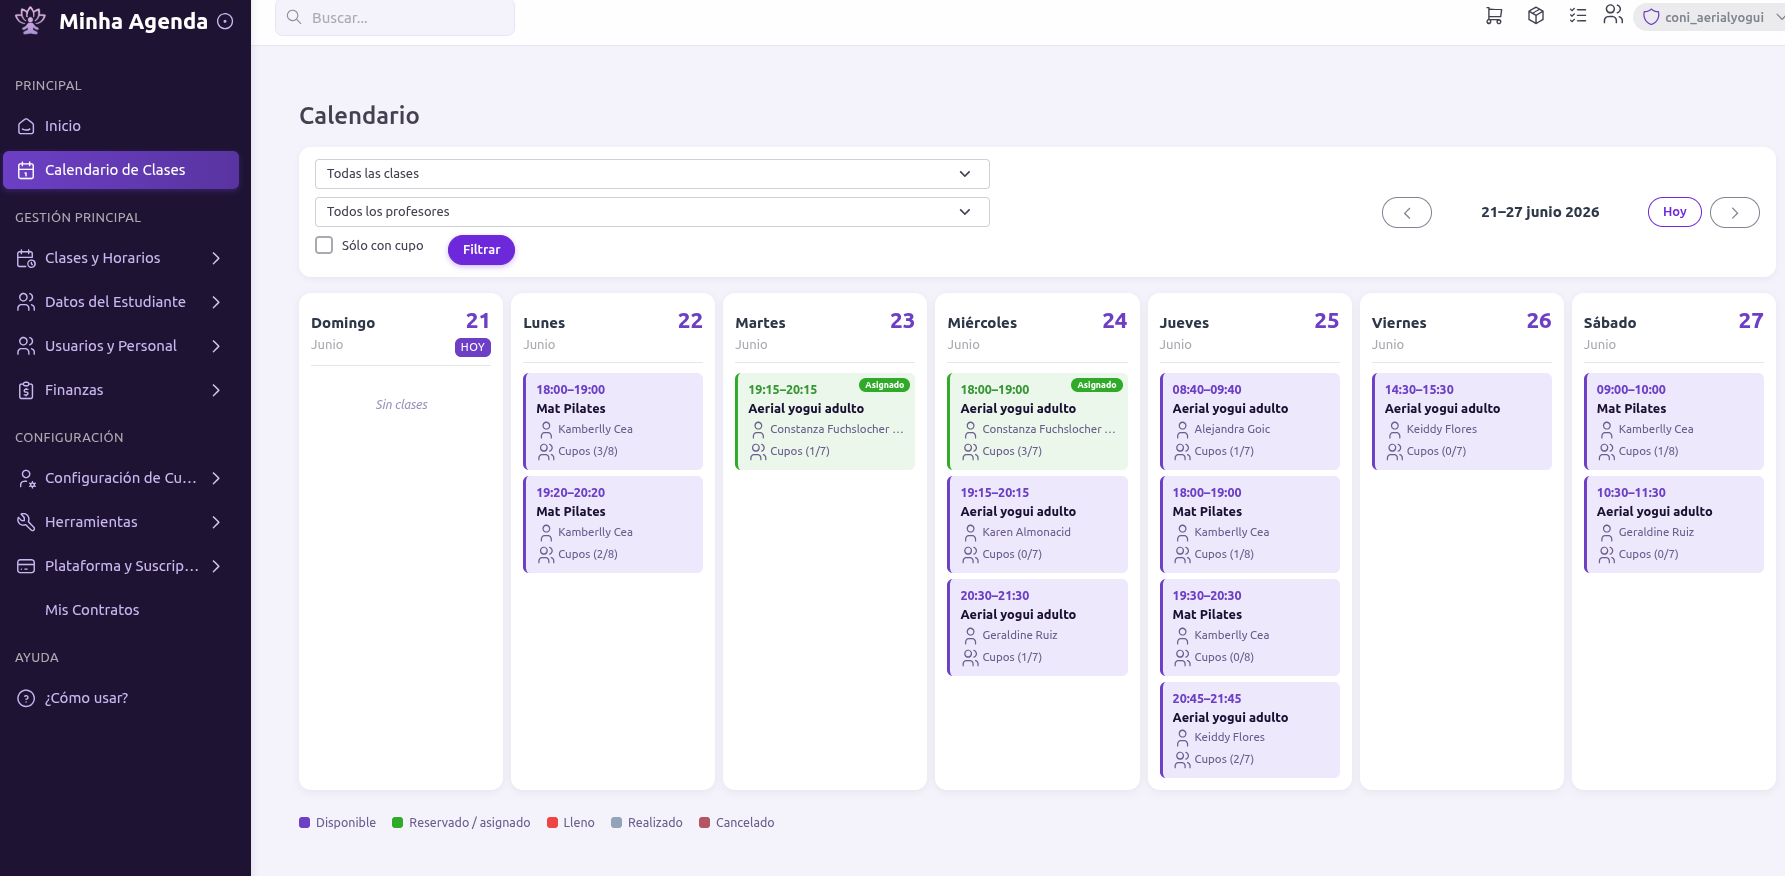Go to next week arrow
1785x876 pixels.
click(x=1735, y=213)
